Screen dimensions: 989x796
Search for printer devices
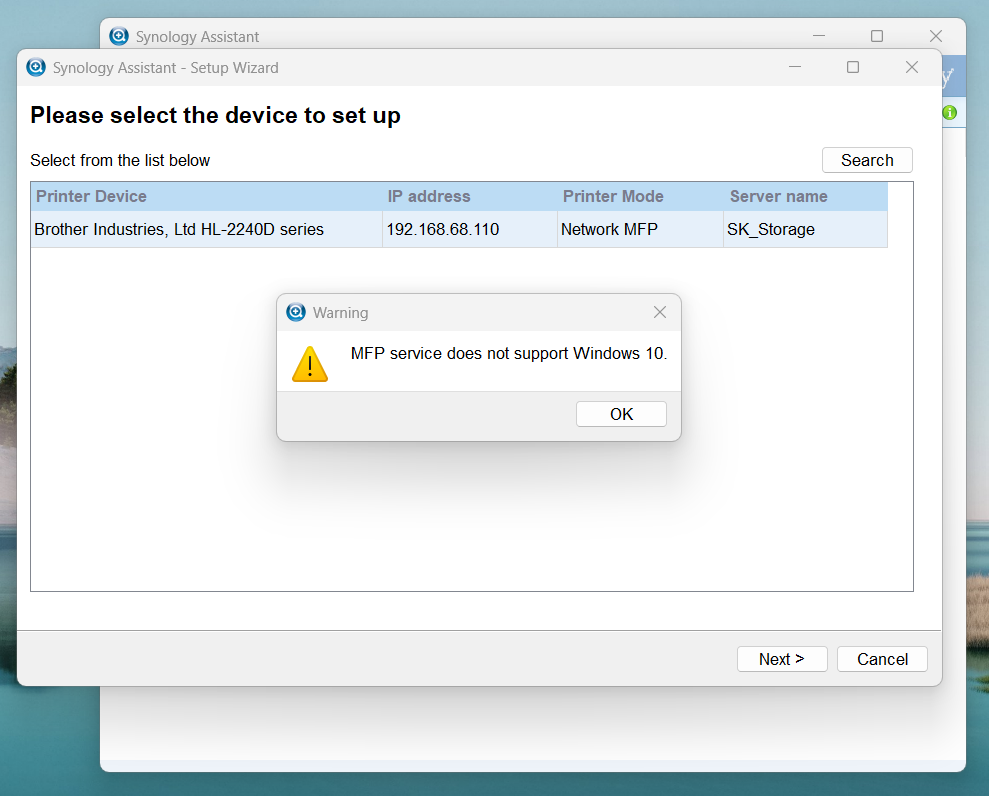pyautogui.click(x=867, y=160)
